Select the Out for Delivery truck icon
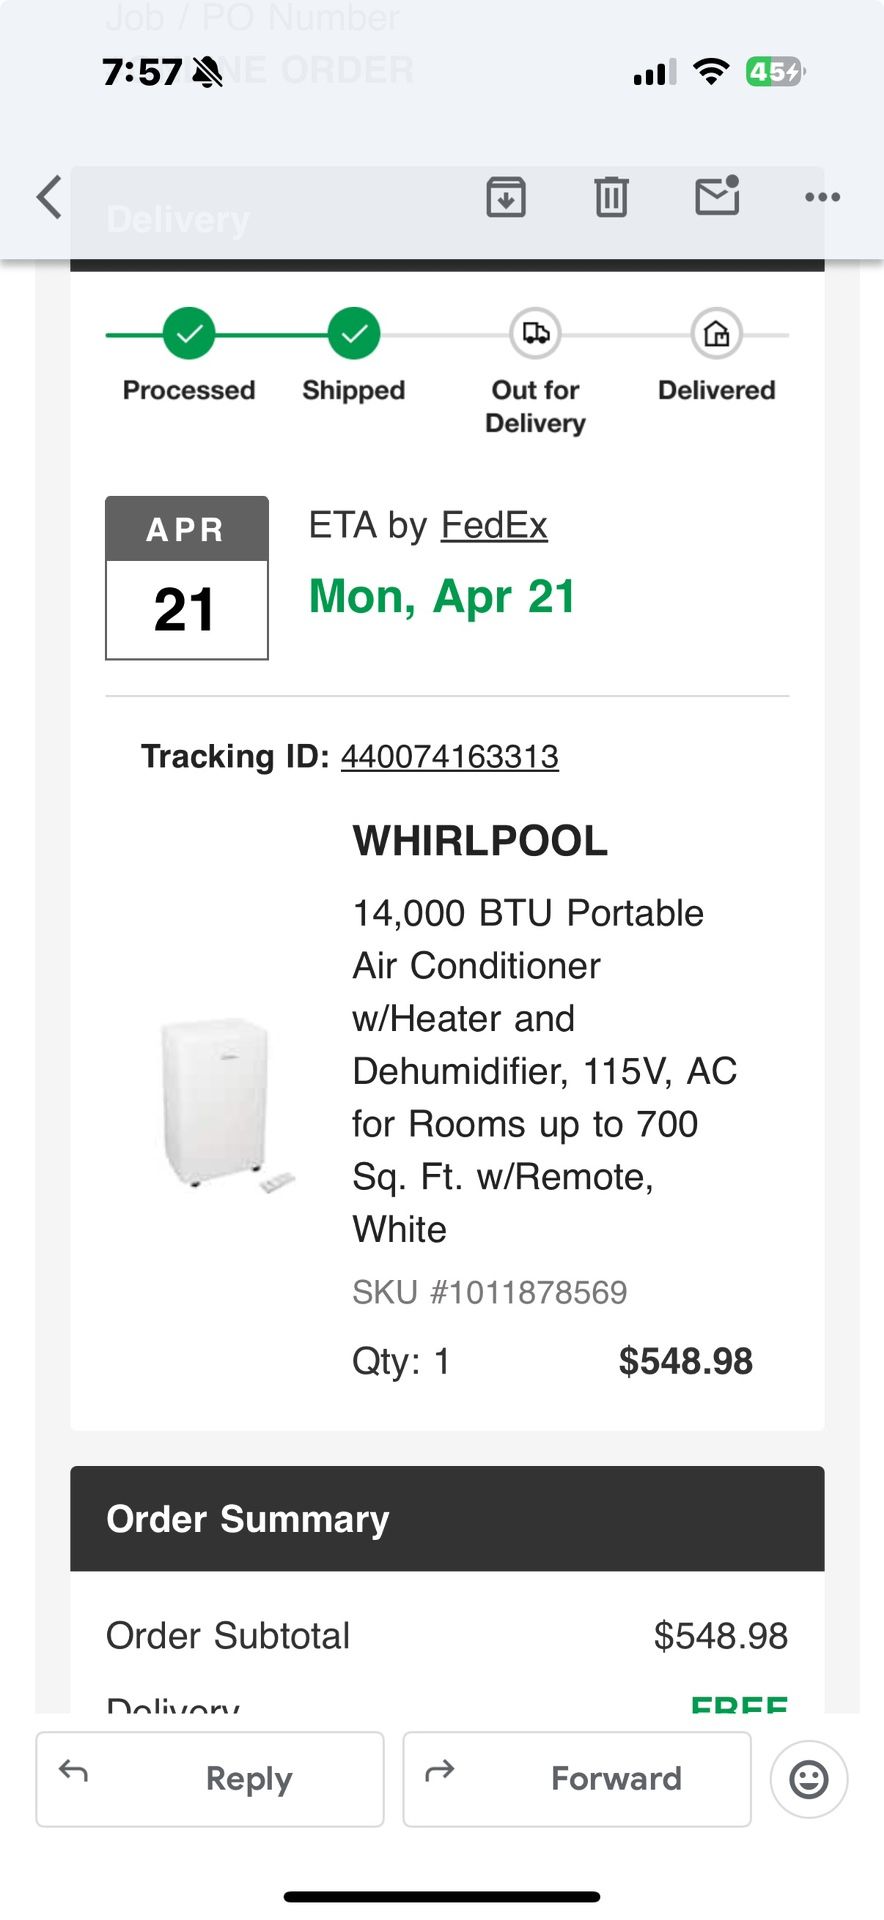 pyautogui.click(x=534, y=333)
